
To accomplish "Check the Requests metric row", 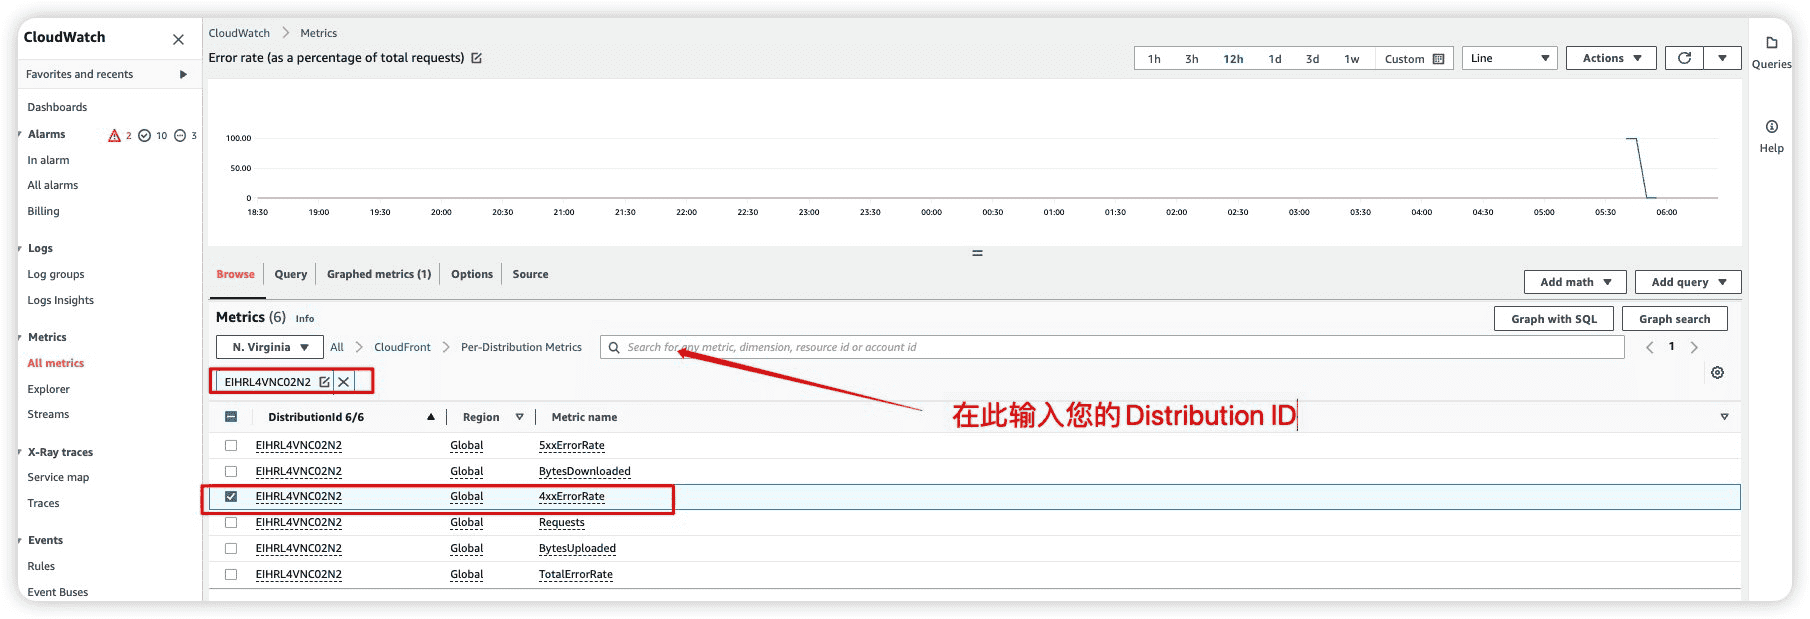I will (231, 522).
